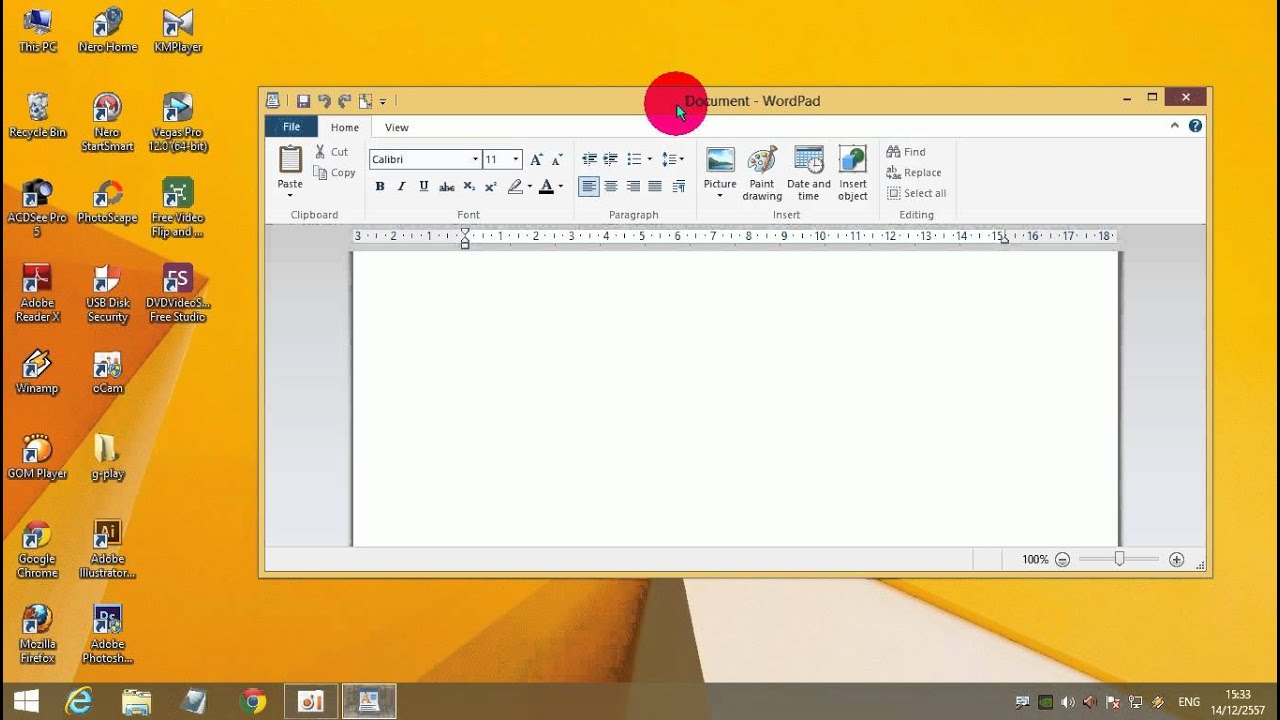Open the Windows Start button

[x=26, y=701]
